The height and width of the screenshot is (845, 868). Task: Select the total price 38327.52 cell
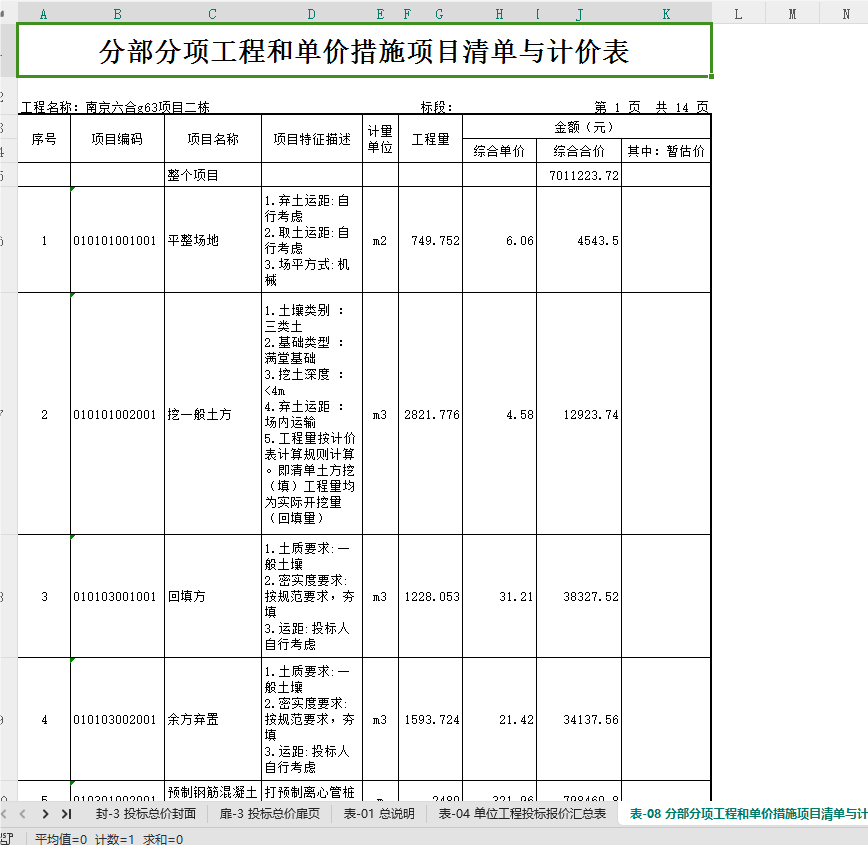click(579, 596)
